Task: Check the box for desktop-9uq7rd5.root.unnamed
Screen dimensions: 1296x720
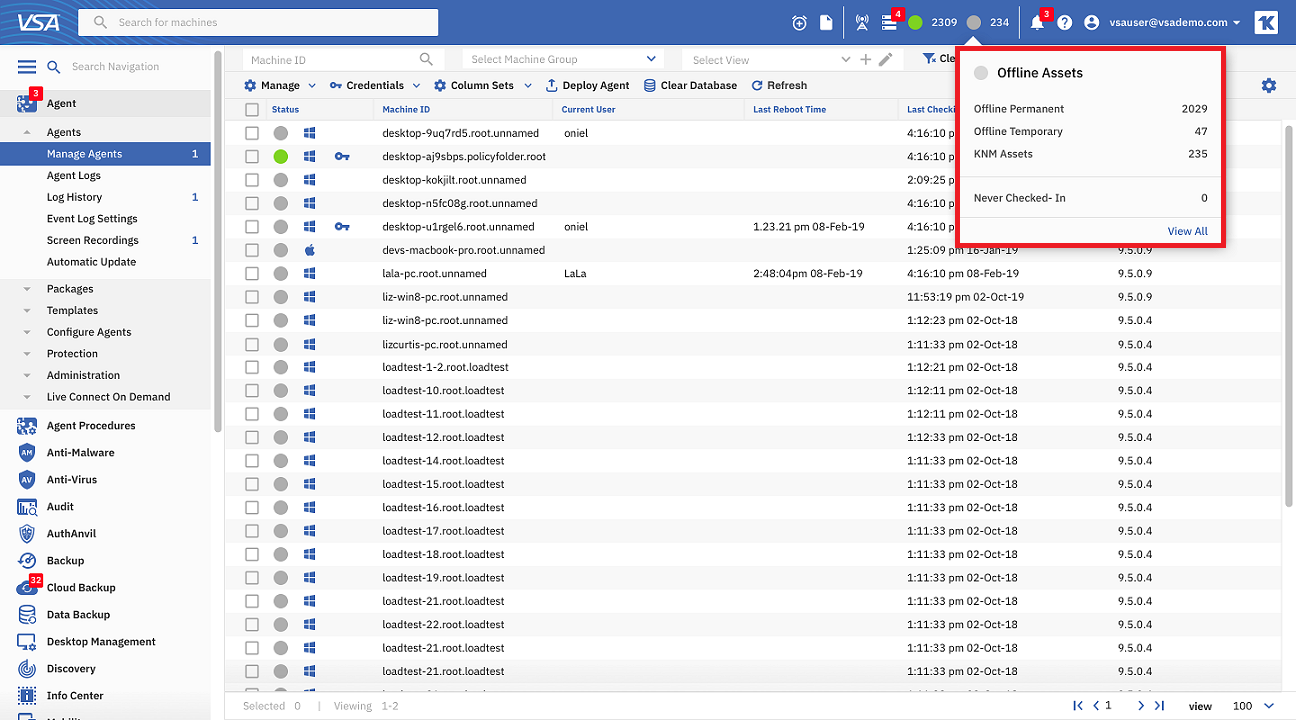Action: pyautogui.click(x=252, y=133)
